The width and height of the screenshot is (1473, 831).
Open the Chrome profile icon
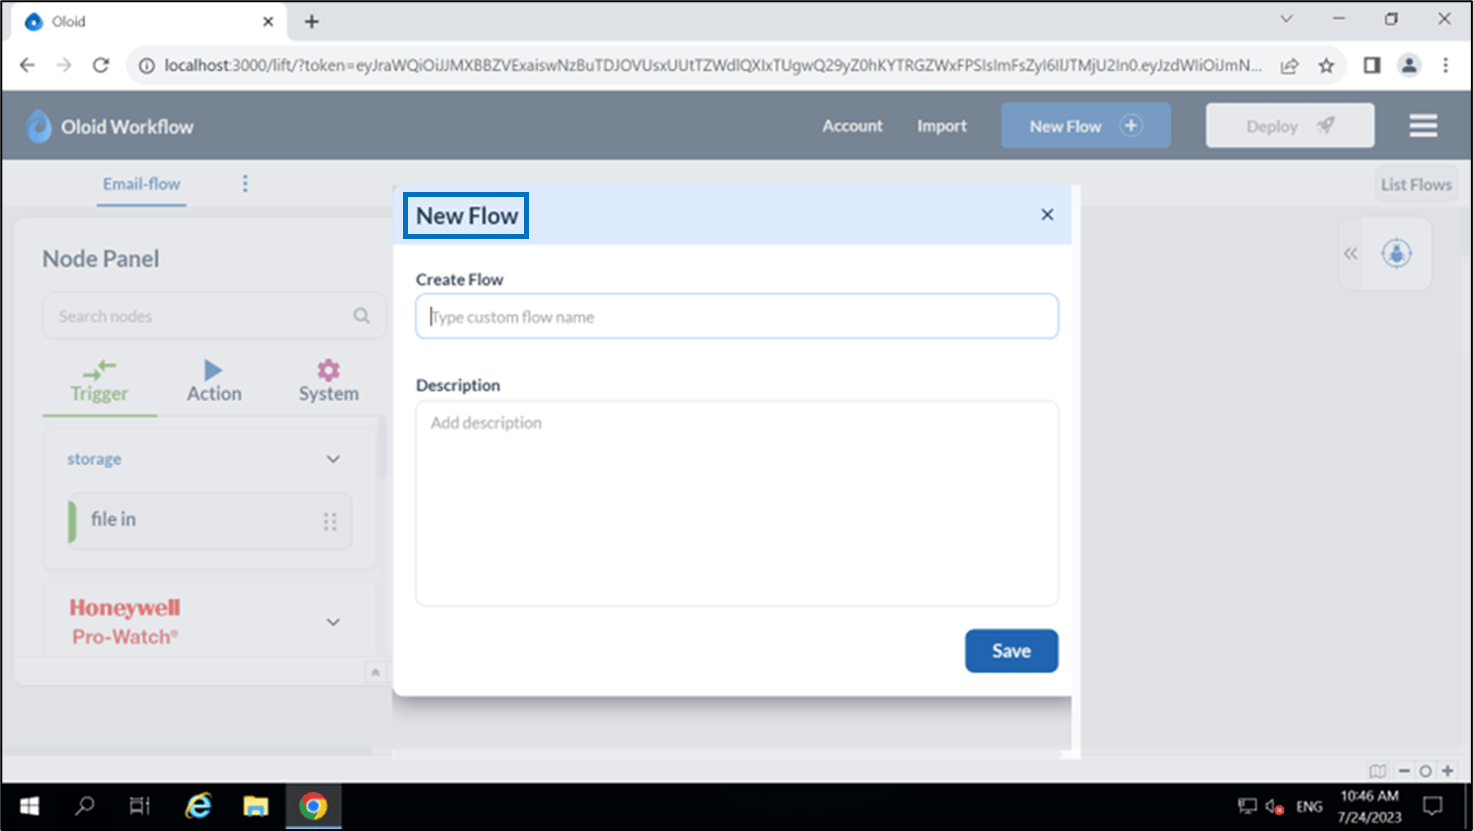coord(1409,65)
